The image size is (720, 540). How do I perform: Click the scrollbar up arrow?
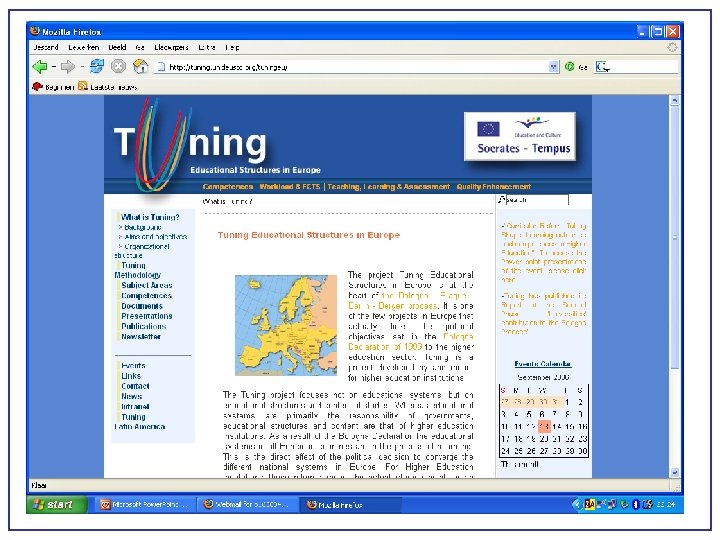tap(674, 100)
